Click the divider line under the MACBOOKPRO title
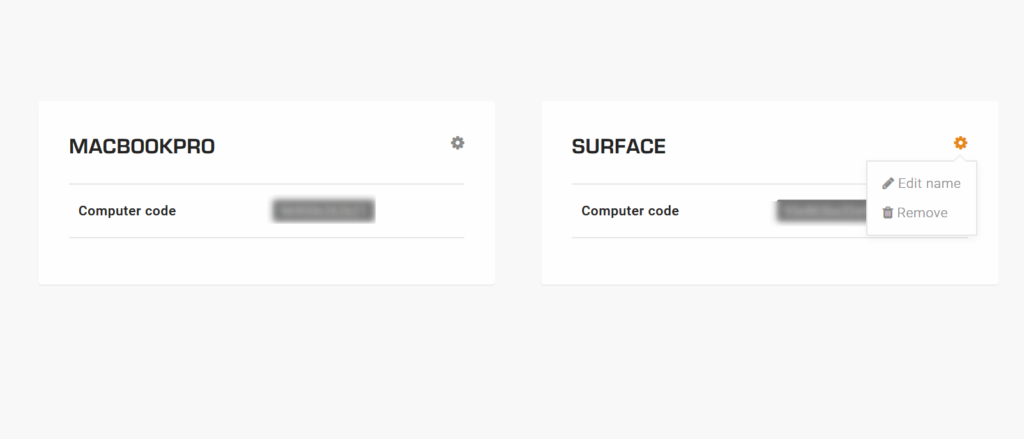The width and height of the screenshot is (1024, 439). point(266,184)
